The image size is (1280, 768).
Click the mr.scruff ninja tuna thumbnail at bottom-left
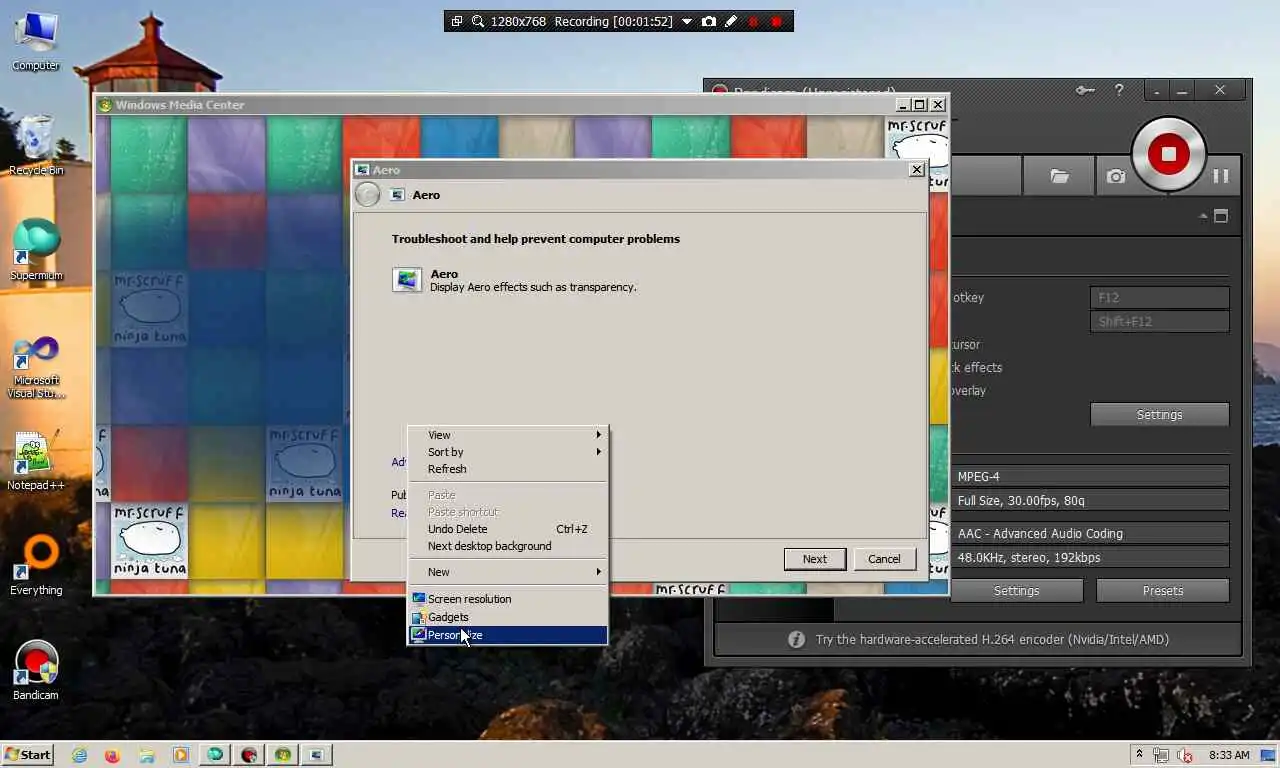149,541
